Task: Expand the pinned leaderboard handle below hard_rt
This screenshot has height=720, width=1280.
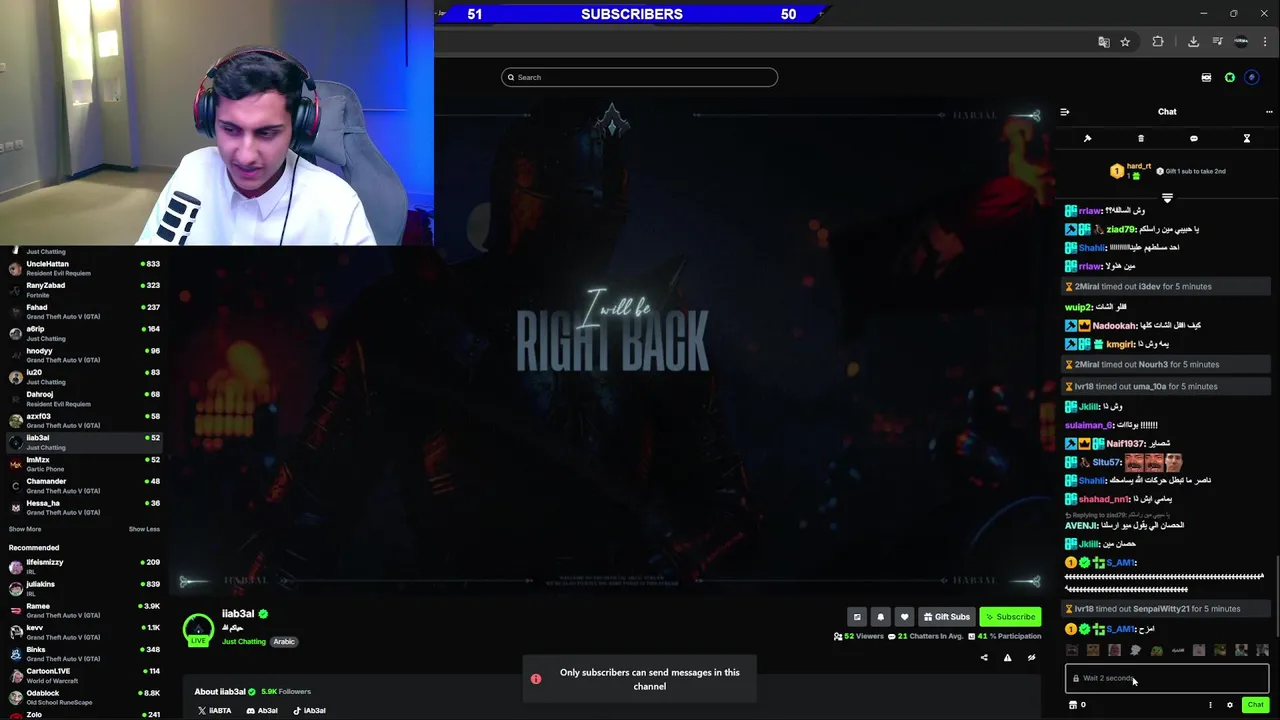Action: (x=1167, y=198)
